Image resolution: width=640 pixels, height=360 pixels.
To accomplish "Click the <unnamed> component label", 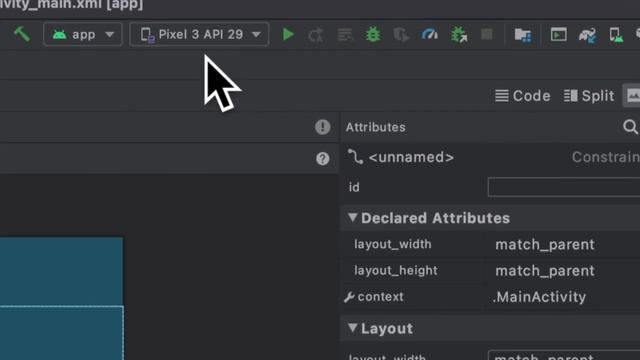I will click(x=411, y=157).
